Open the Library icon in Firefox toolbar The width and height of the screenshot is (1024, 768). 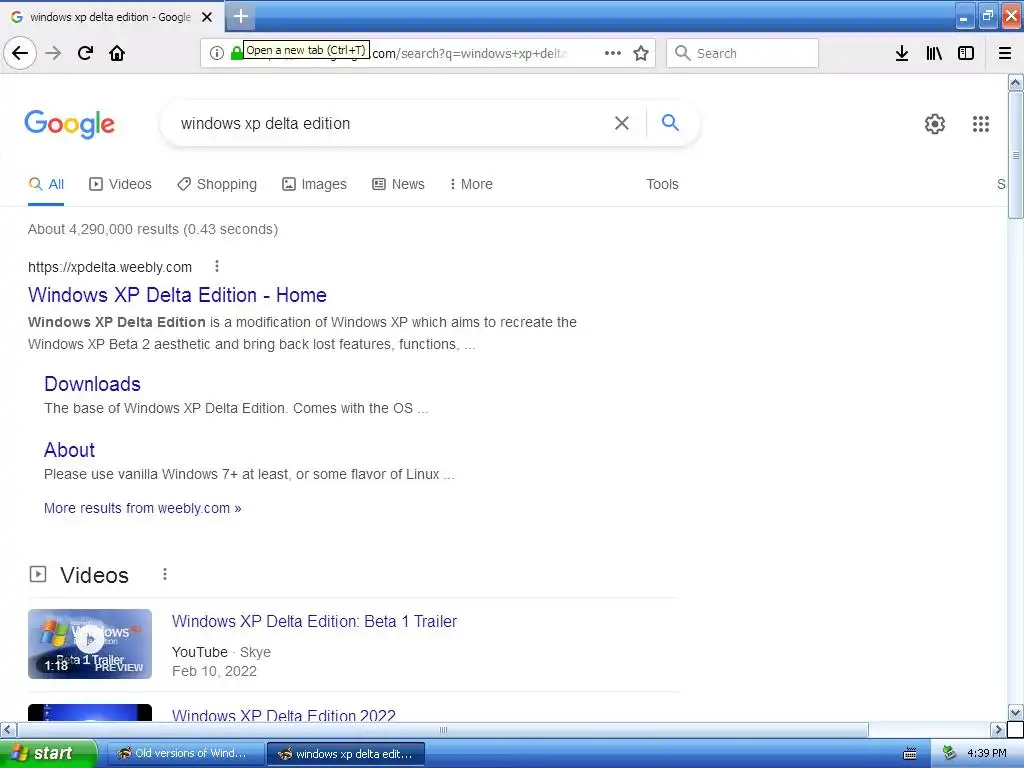point(934,53)
